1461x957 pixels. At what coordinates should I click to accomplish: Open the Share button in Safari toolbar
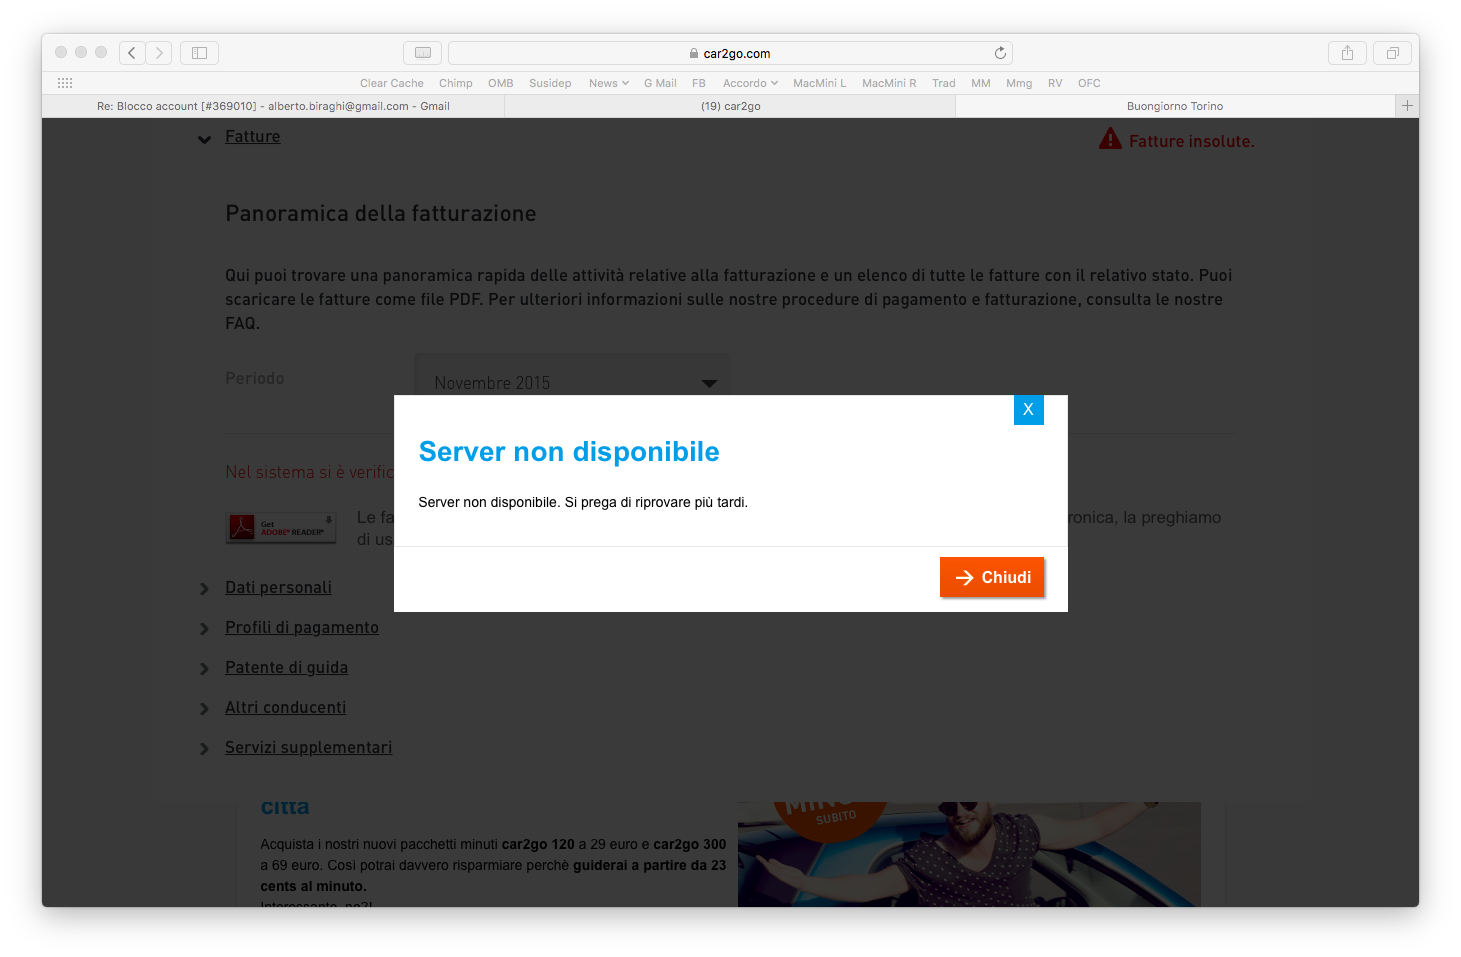1347,53
